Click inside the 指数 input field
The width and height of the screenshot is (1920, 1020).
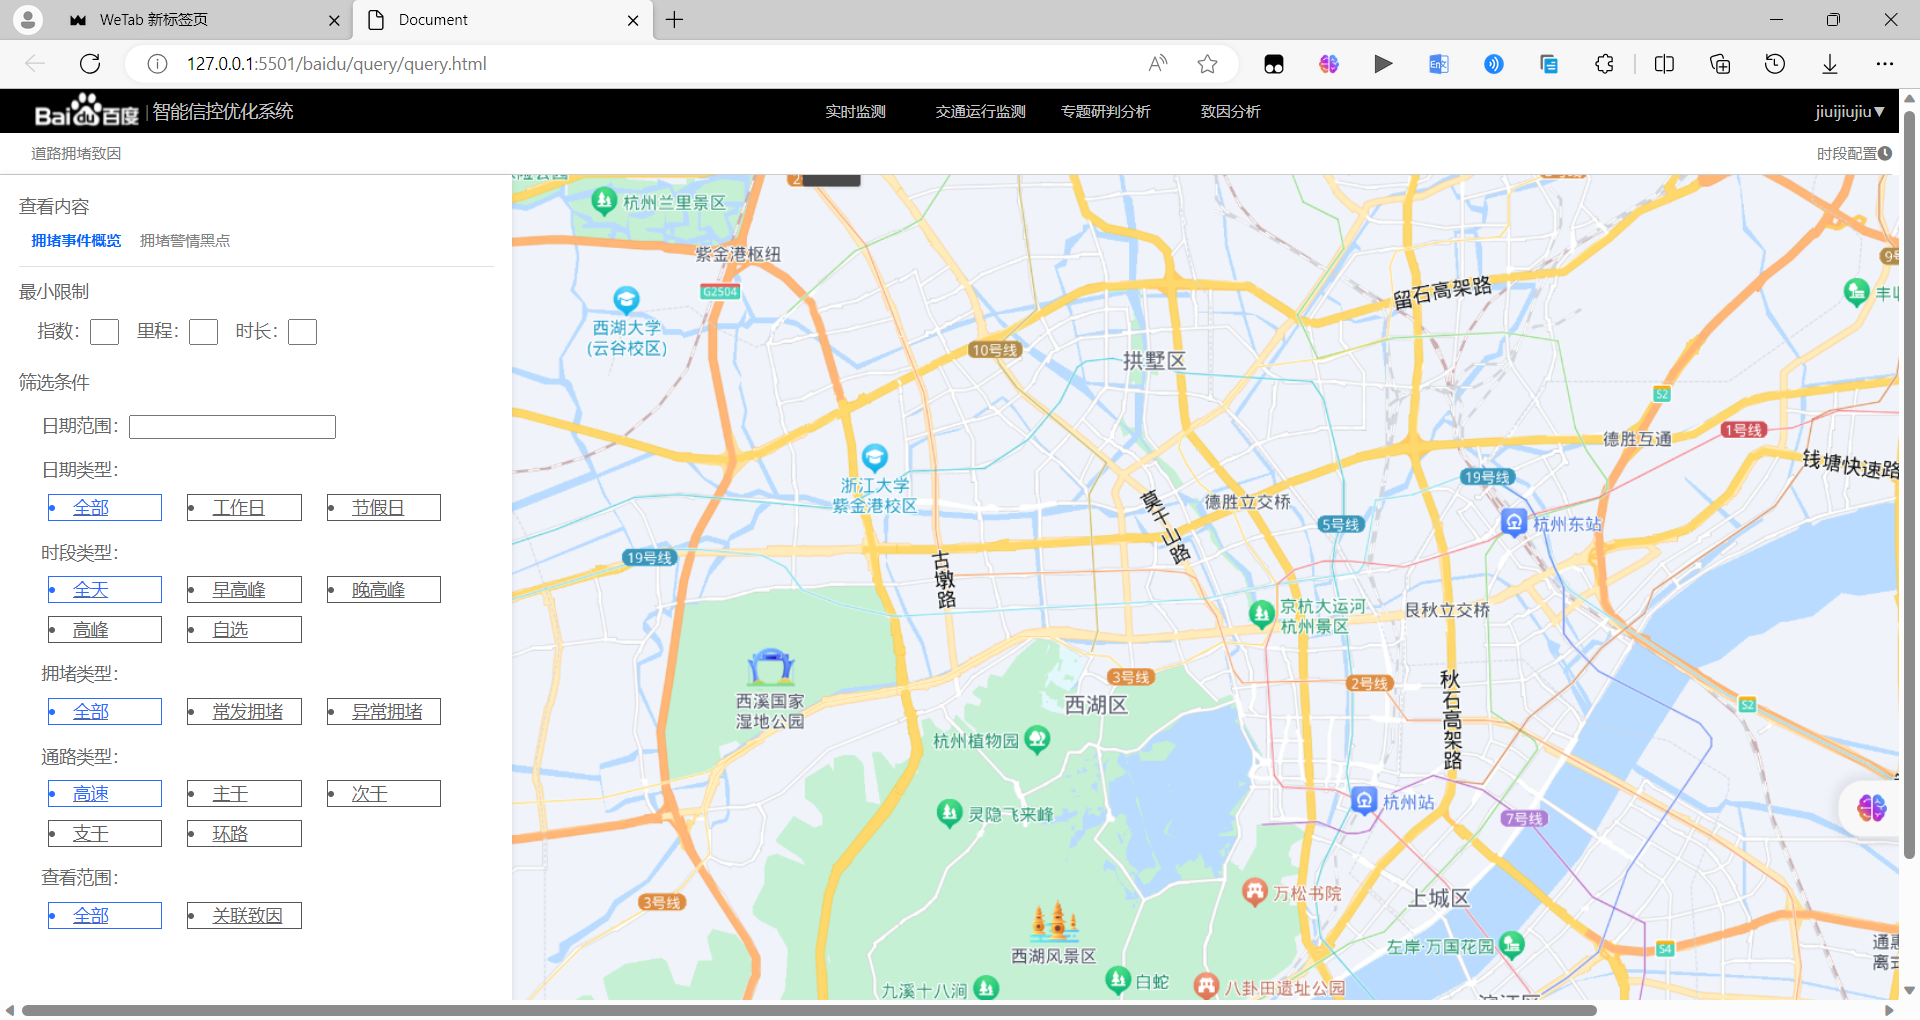[104, 331]
